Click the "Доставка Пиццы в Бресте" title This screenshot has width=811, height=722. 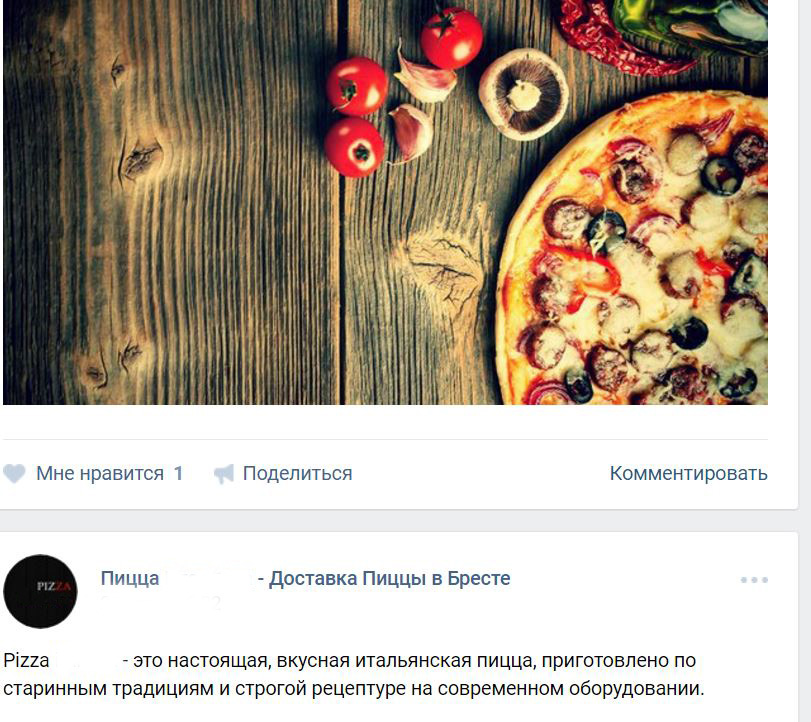(389, 578)
